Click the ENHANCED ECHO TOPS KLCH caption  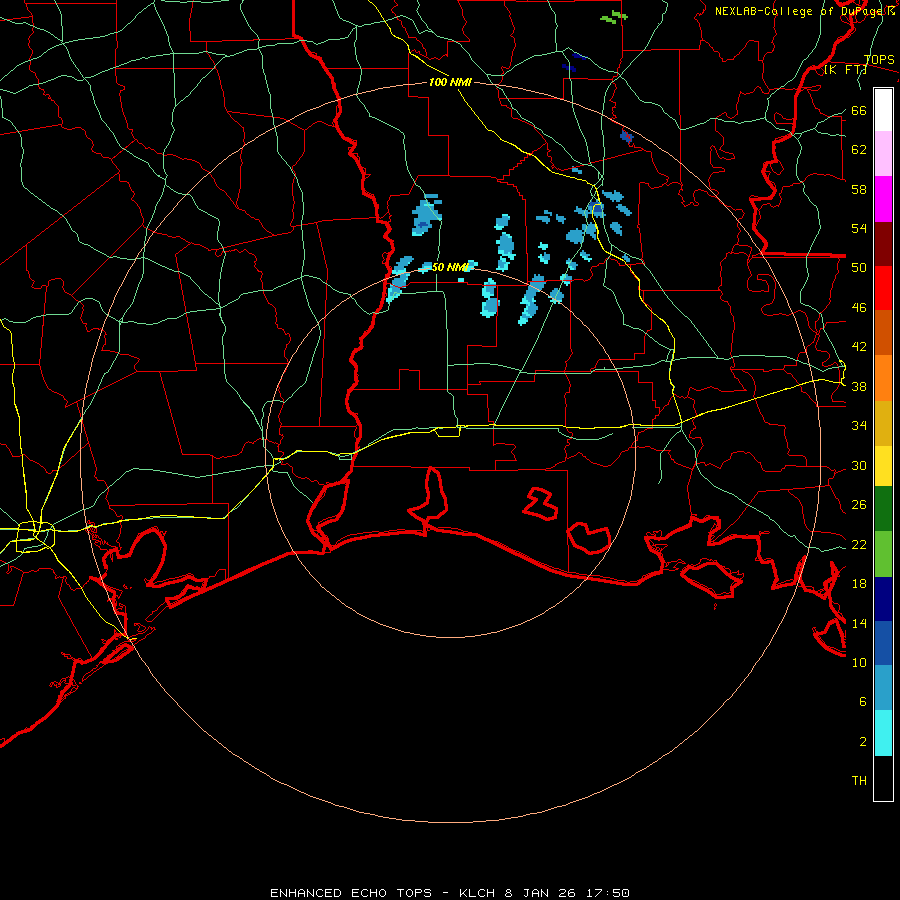click(x=450, y=893)
